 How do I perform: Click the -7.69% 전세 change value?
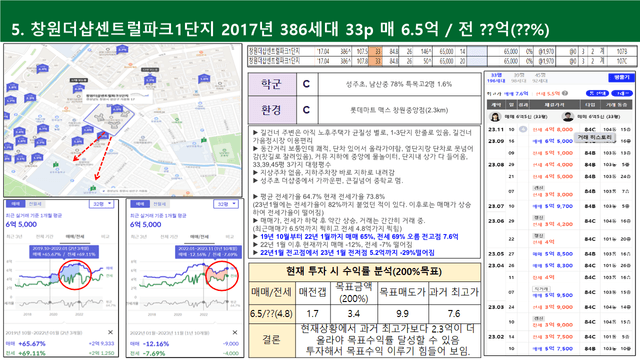point(154,353)
